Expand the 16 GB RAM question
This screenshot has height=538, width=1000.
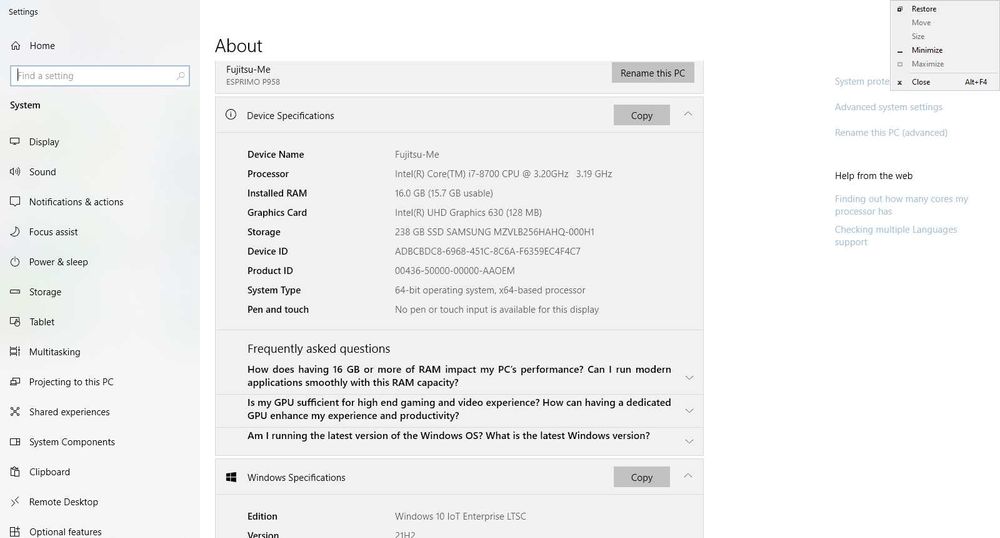pyautogui.click(x=689, y=377)
